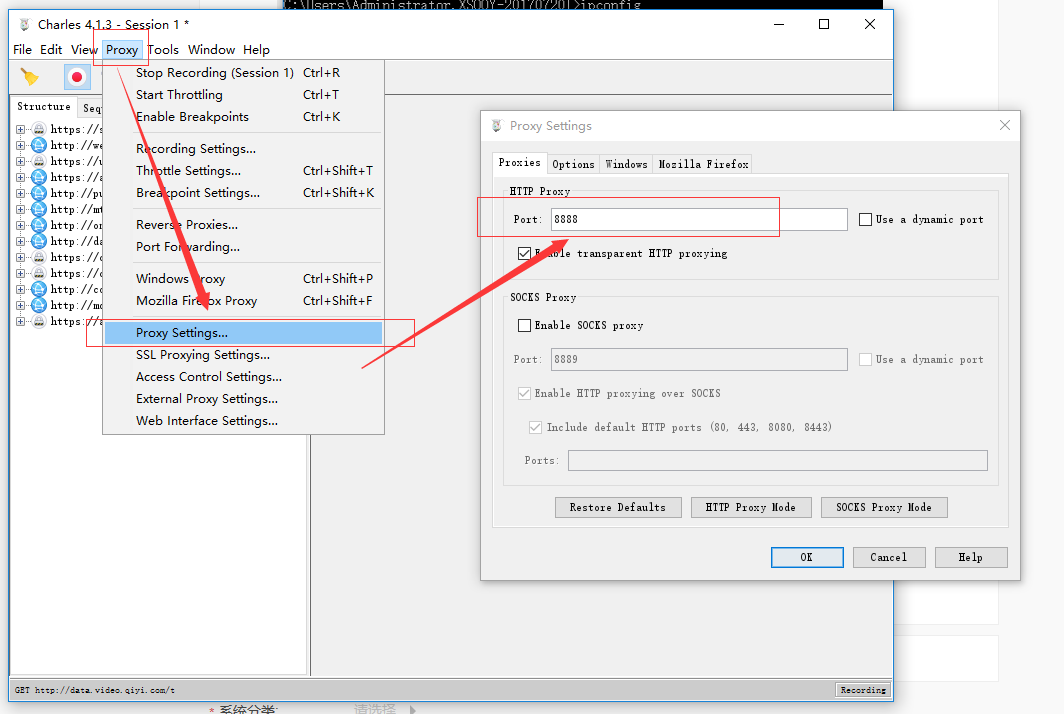Screen dimensions: 1064x714
Task: Select the globe icon beside http://da
Action: click(x=39, y=241)
